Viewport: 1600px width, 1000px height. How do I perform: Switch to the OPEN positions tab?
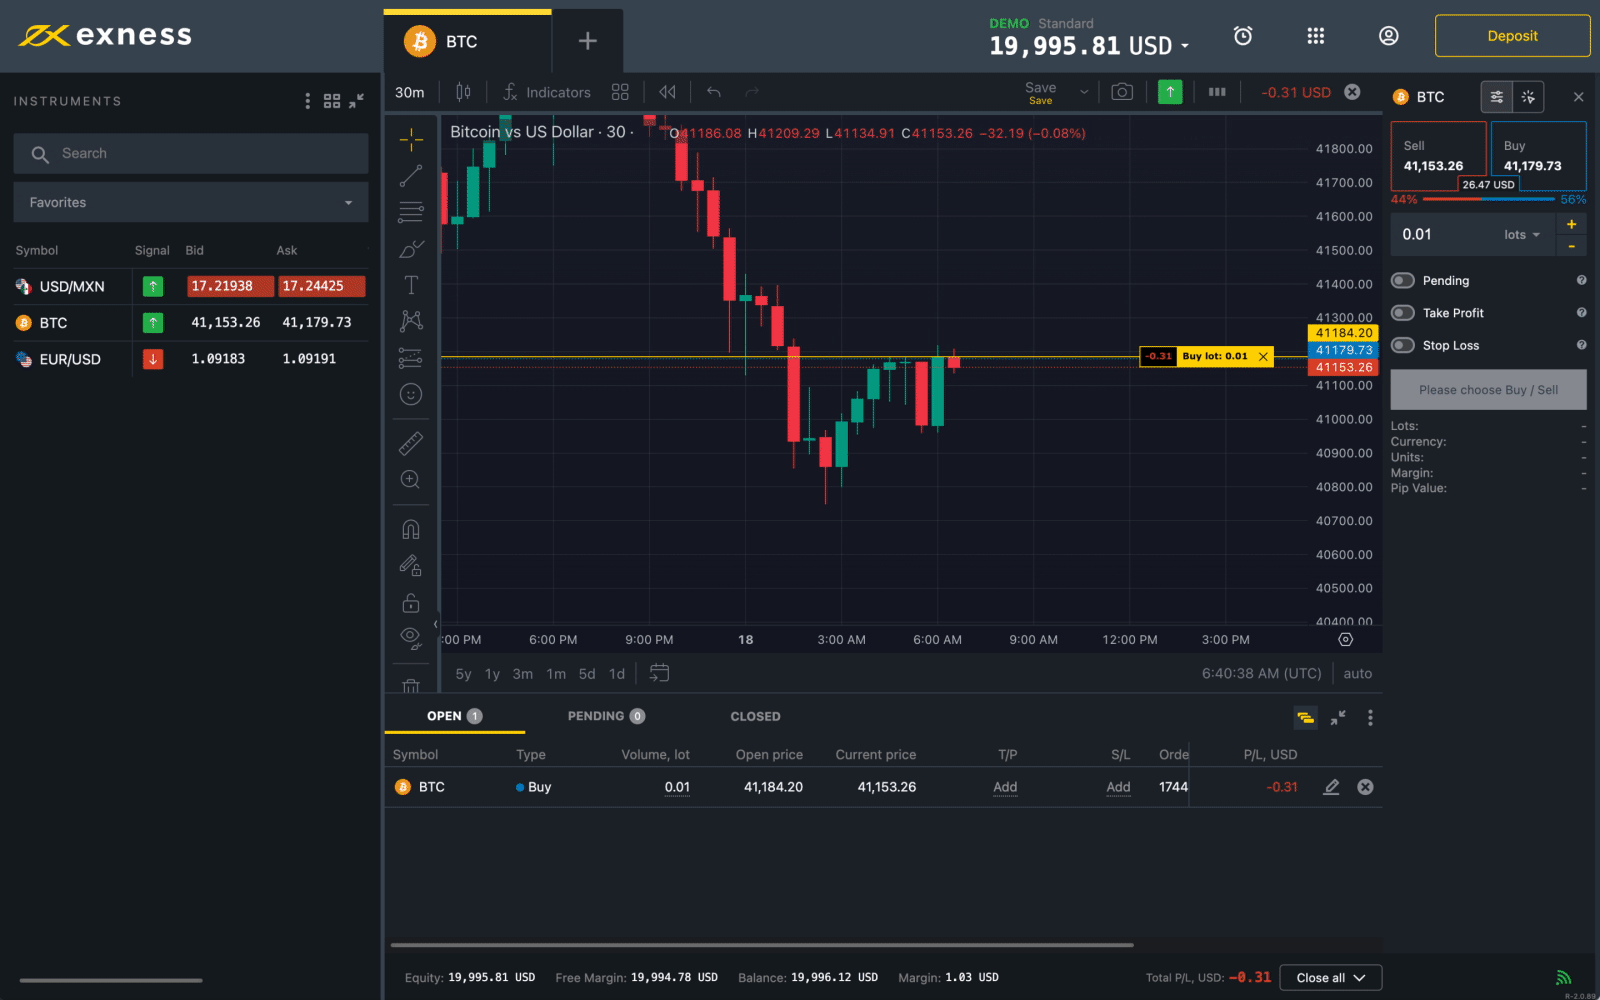[455, 716]
